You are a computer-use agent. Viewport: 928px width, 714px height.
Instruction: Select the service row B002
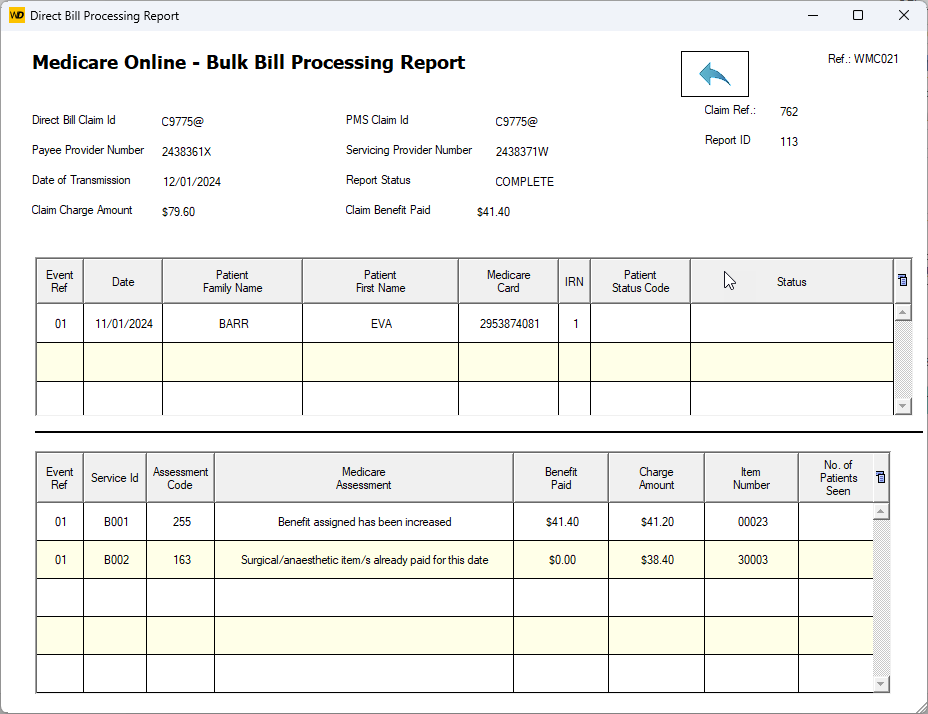tap(455, 559)
